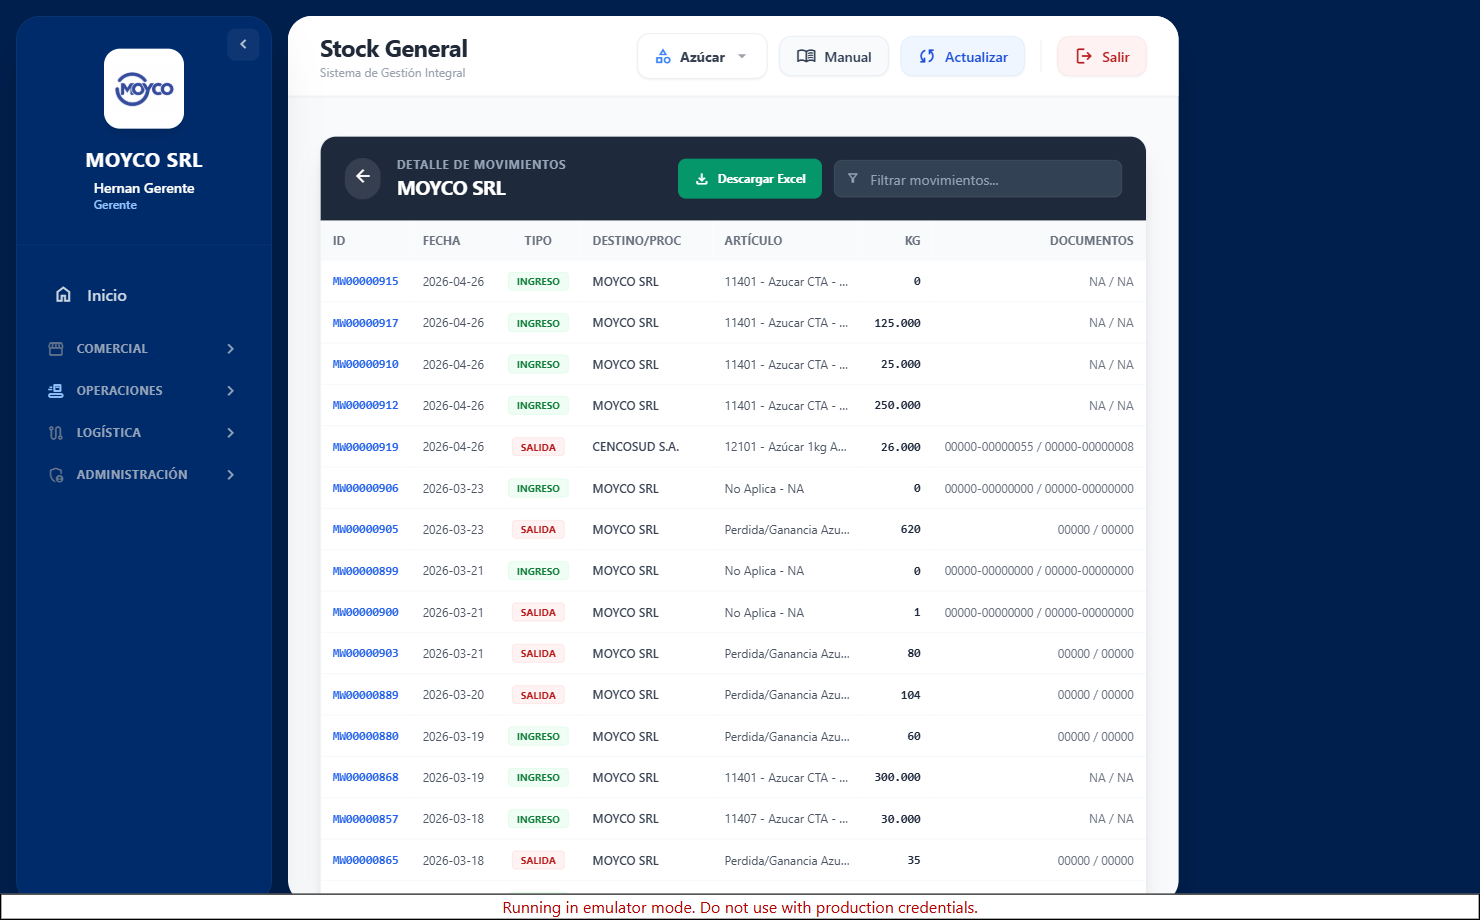Focus the Filtrar movimientos search field
This screenshot has width=1480, height=920.
coord(978,179)
